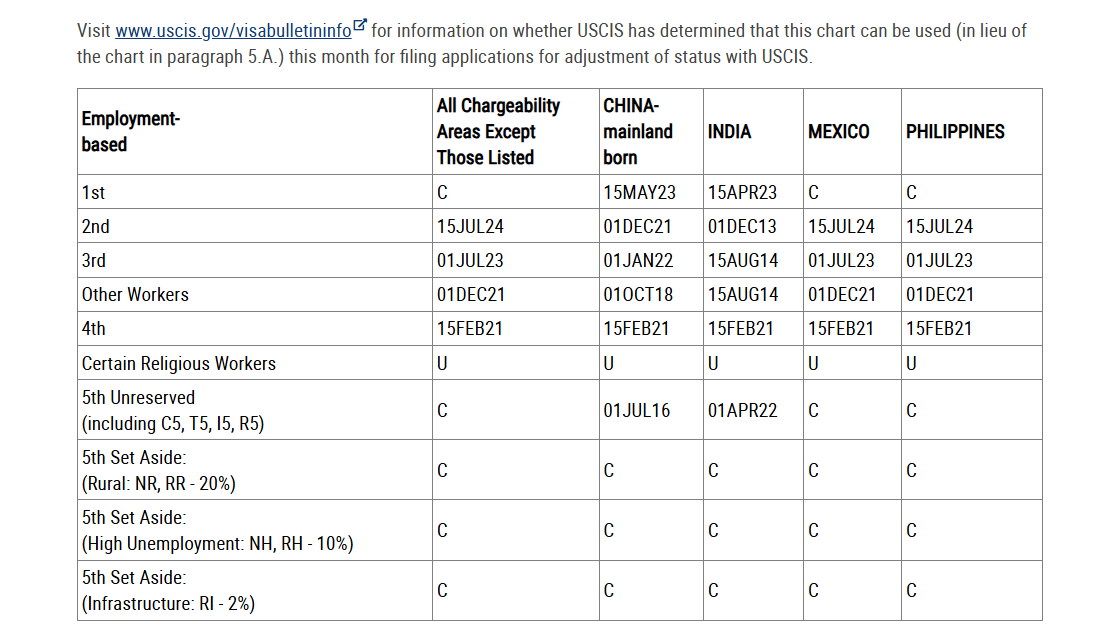Click the "Employment-based" header cell
This screenshot has height=635, width=1115.
click(130, 131)
